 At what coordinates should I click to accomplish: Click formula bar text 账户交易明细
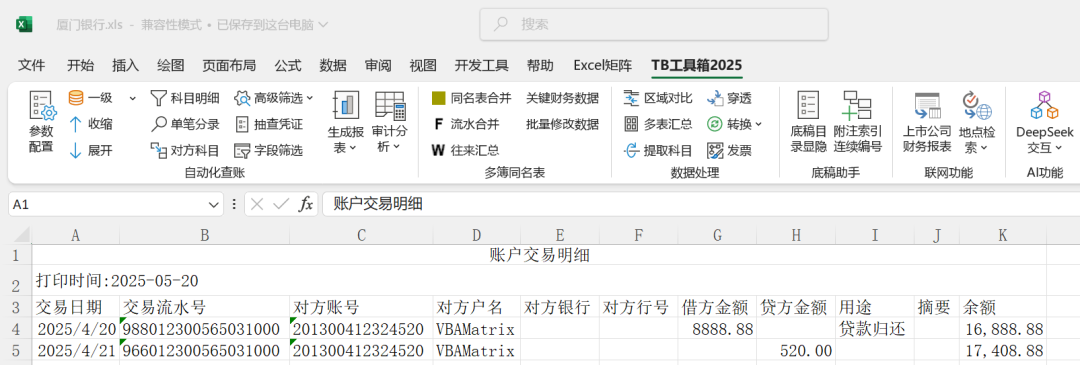[378, 204]
